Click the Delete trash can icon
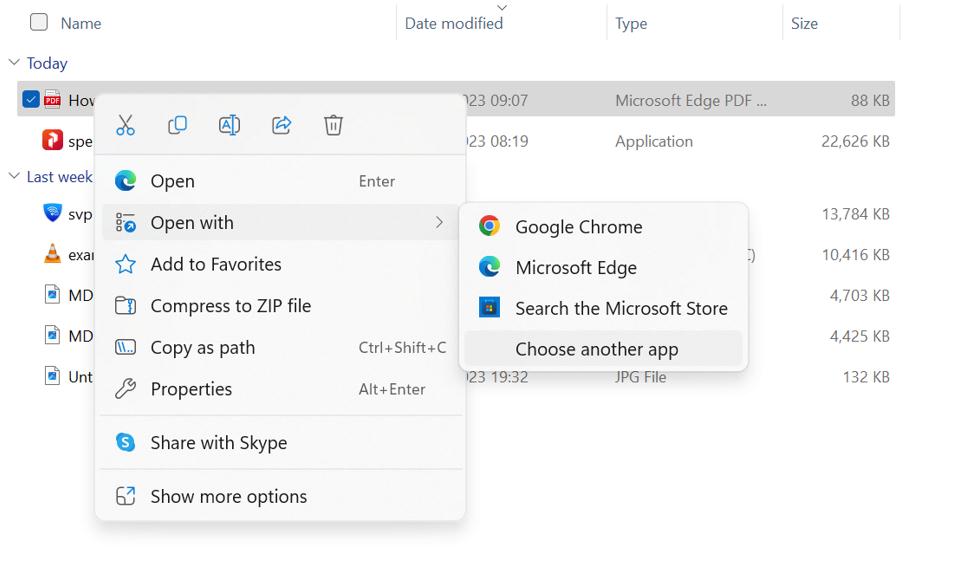This screenshot has width=957, height=565. pyautogui.click(x=333, y=125)
